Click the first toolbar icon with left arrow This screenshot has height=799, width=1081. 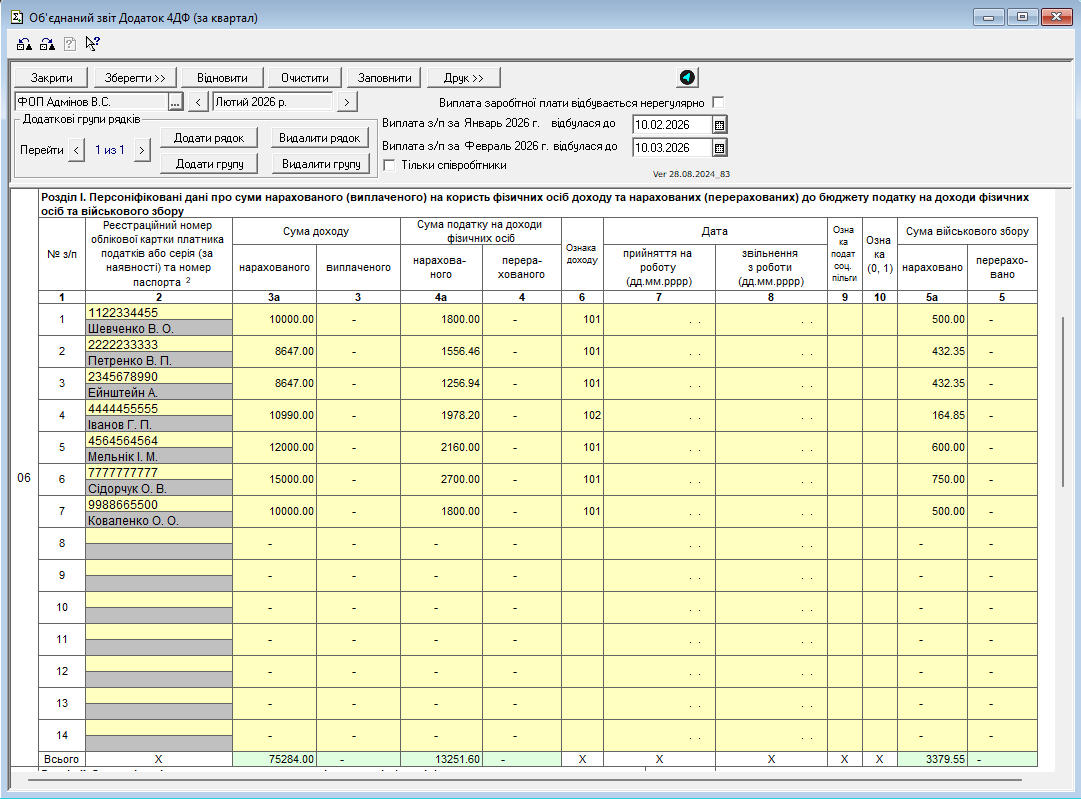coord(24,44)
